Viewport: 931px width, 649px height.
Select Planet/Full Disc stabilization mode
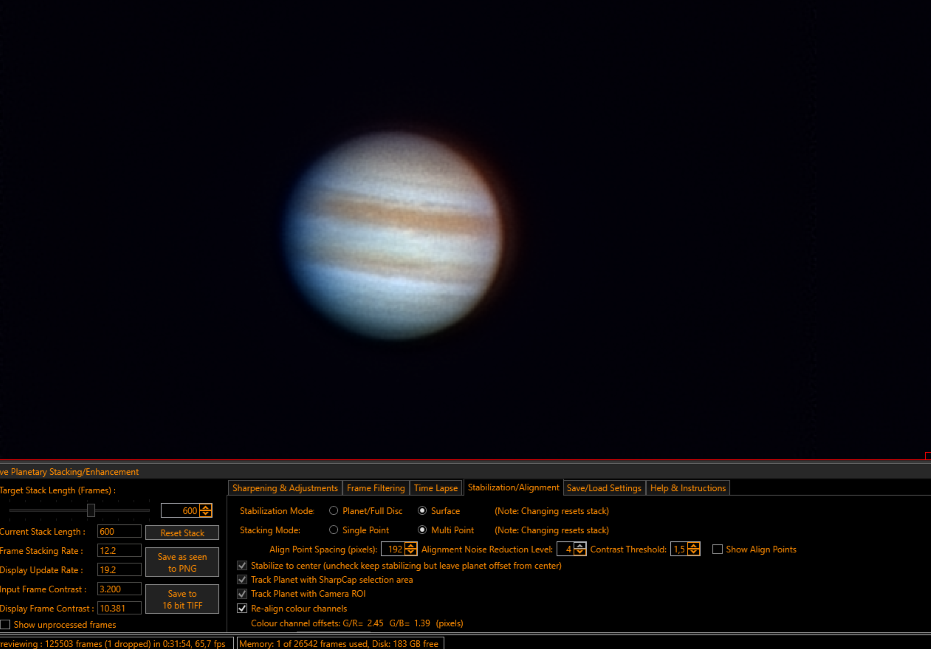pos(334,511)
